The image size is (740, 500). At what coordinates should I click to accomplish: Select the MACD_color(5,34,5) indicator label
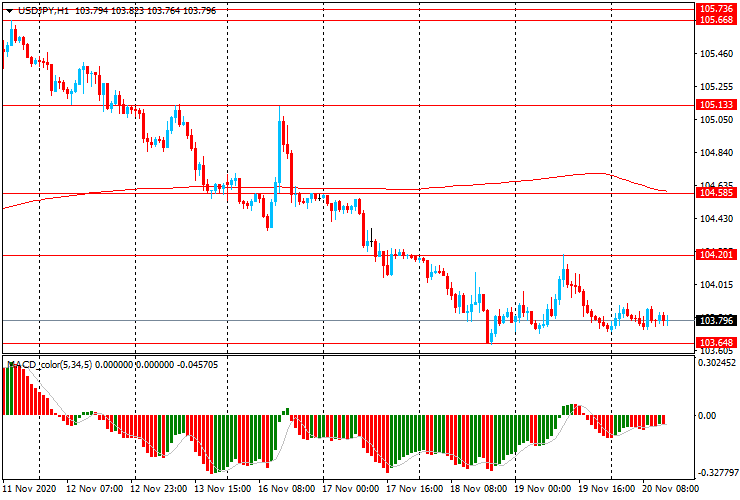pos(50,364)
